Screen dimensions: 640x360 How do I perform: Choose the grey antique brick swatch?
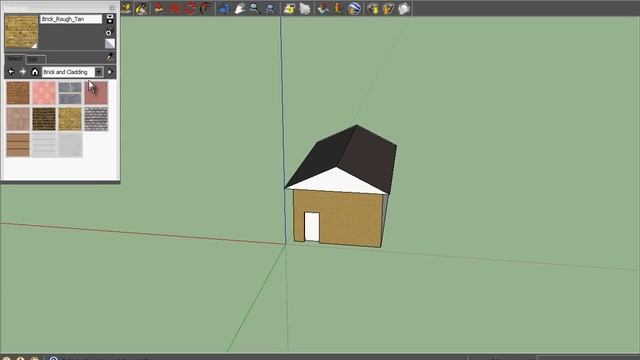pos(96,119)
